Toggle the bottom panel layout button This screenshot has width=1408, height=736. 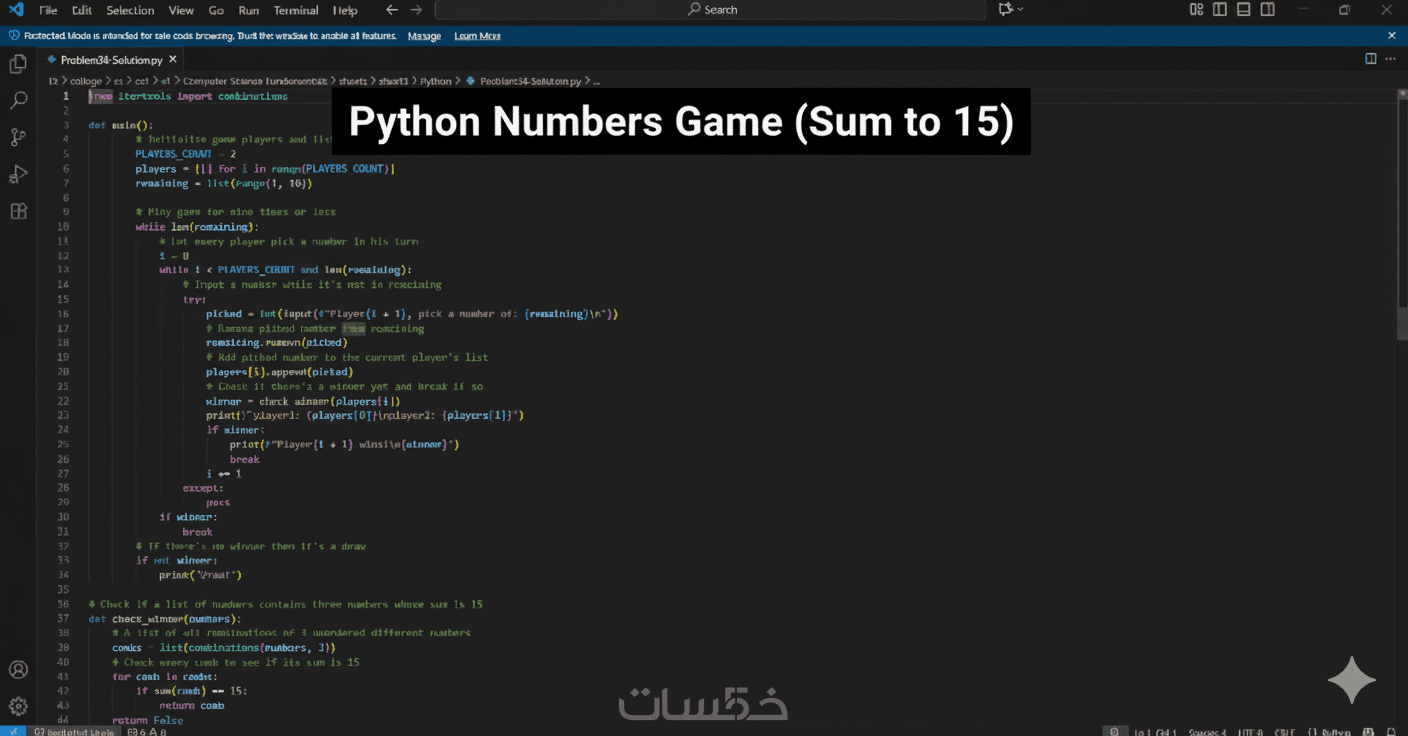click(x=1244, y=10)
